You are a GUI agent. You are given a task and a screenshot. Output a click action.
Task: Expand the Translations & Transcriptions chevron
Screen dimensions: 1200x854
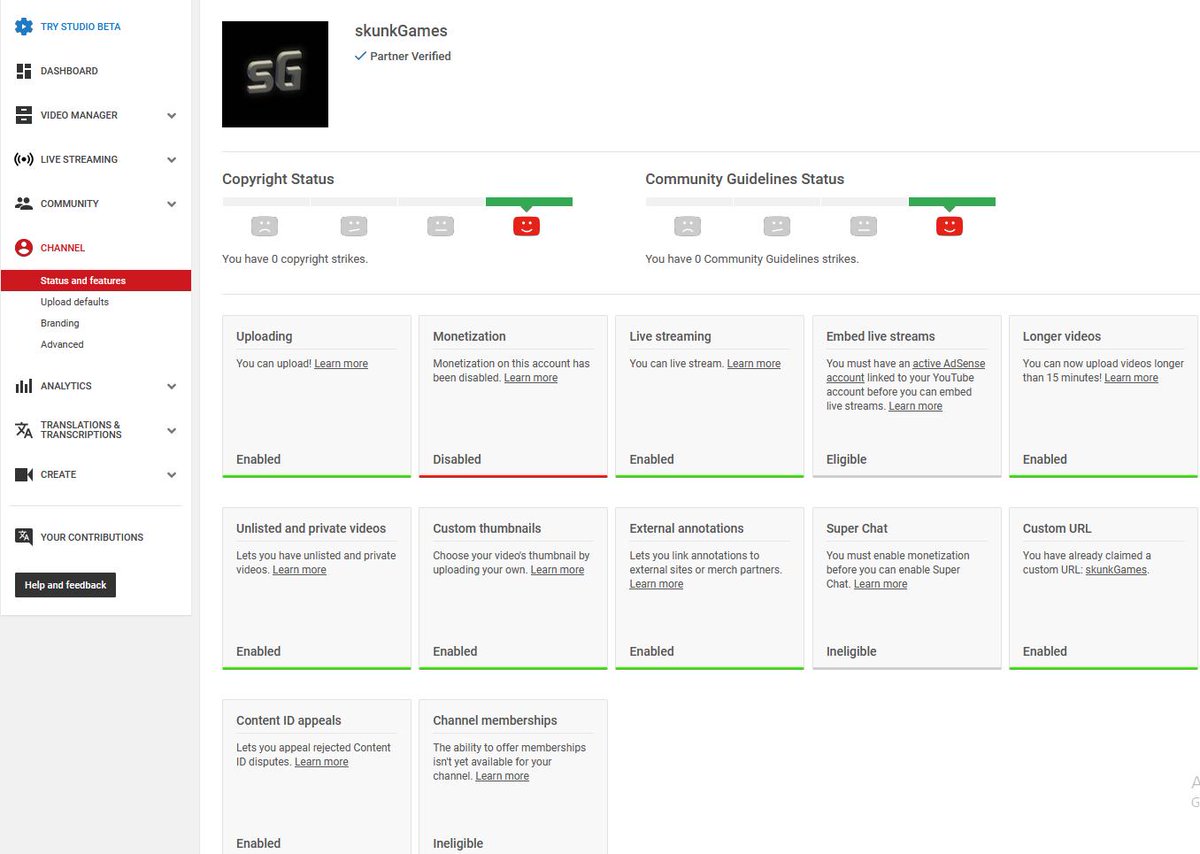click(172, 431)
